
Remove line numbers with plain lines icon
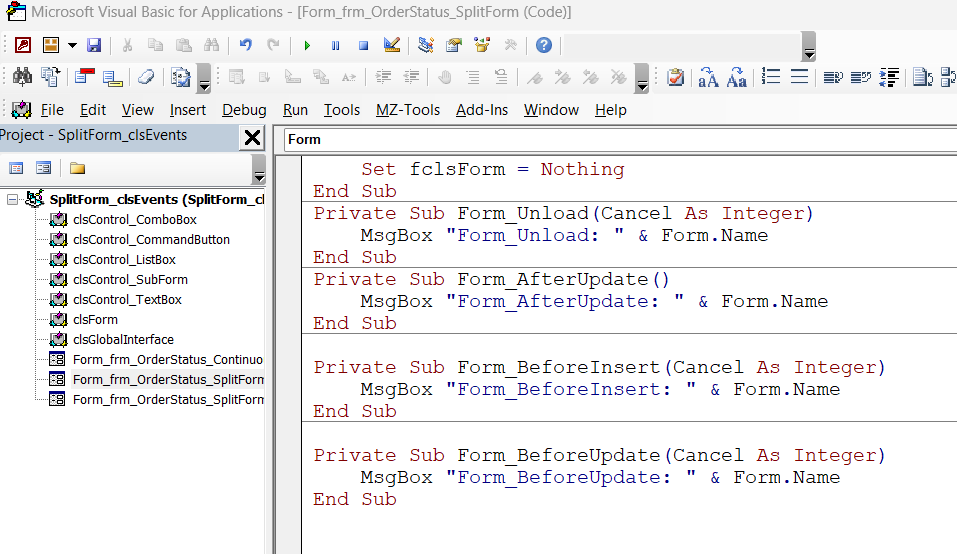[x=799, y=77]
